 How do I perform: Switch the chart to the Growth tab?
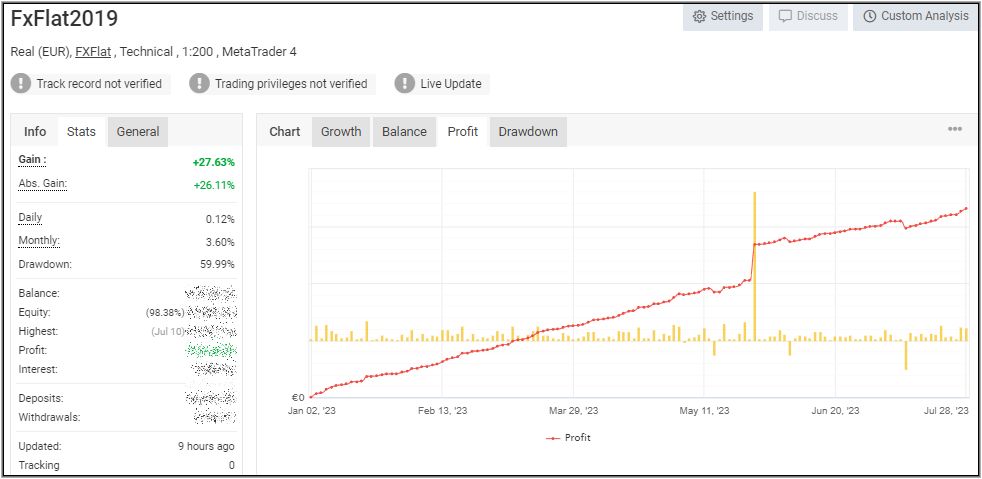tap(341, 131)
